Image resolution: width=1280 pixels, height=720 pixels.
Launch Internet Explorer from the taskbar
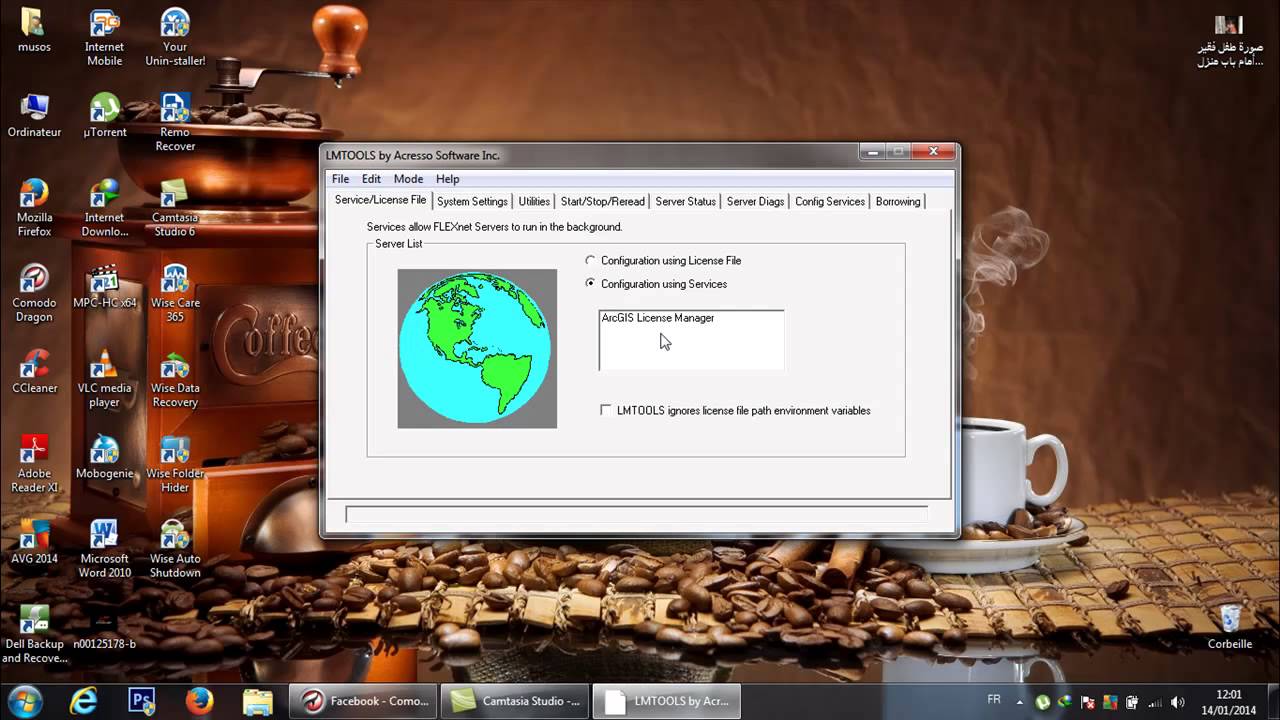pyautogui.click(x=84, y=700)
